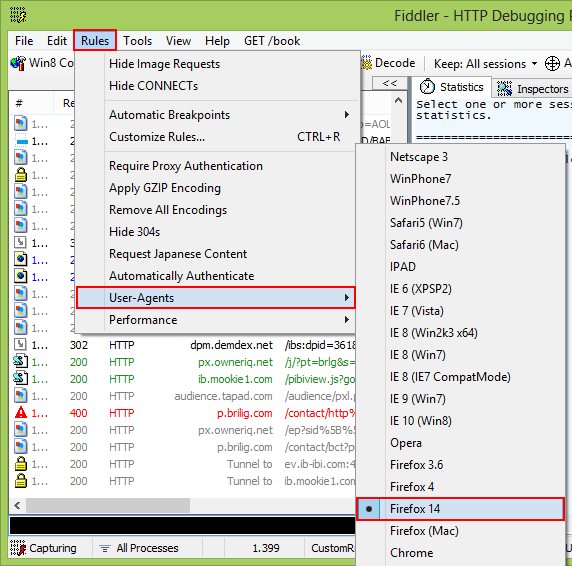Open the File menu
572x566 pixels.
click(24, 40)
